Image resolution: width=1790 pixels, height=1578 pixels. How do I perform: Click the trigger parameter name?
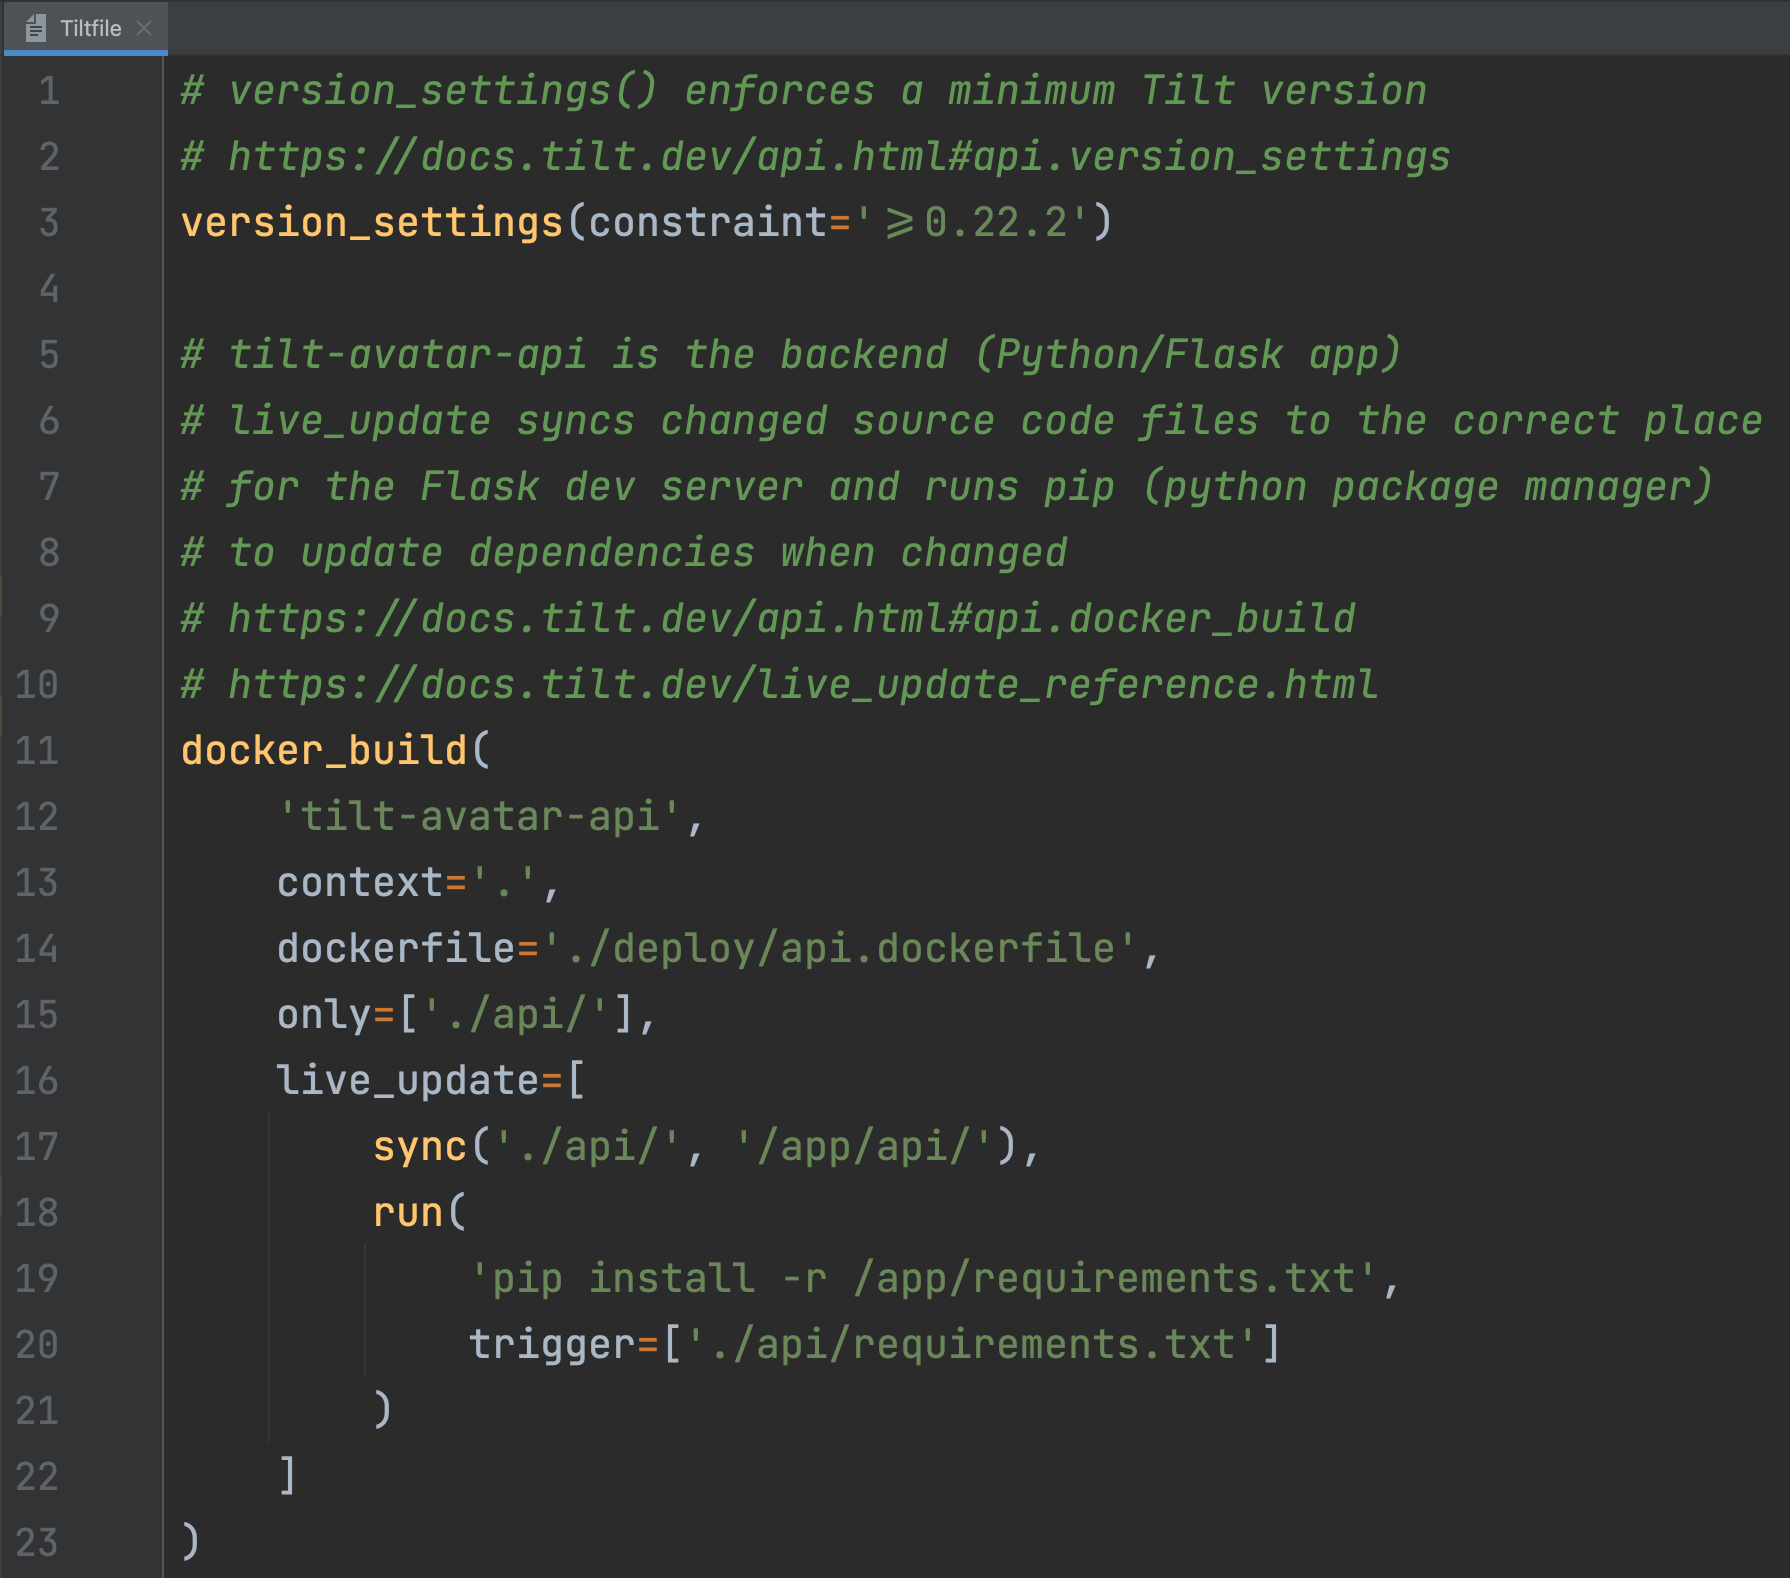click(552, 1345)
